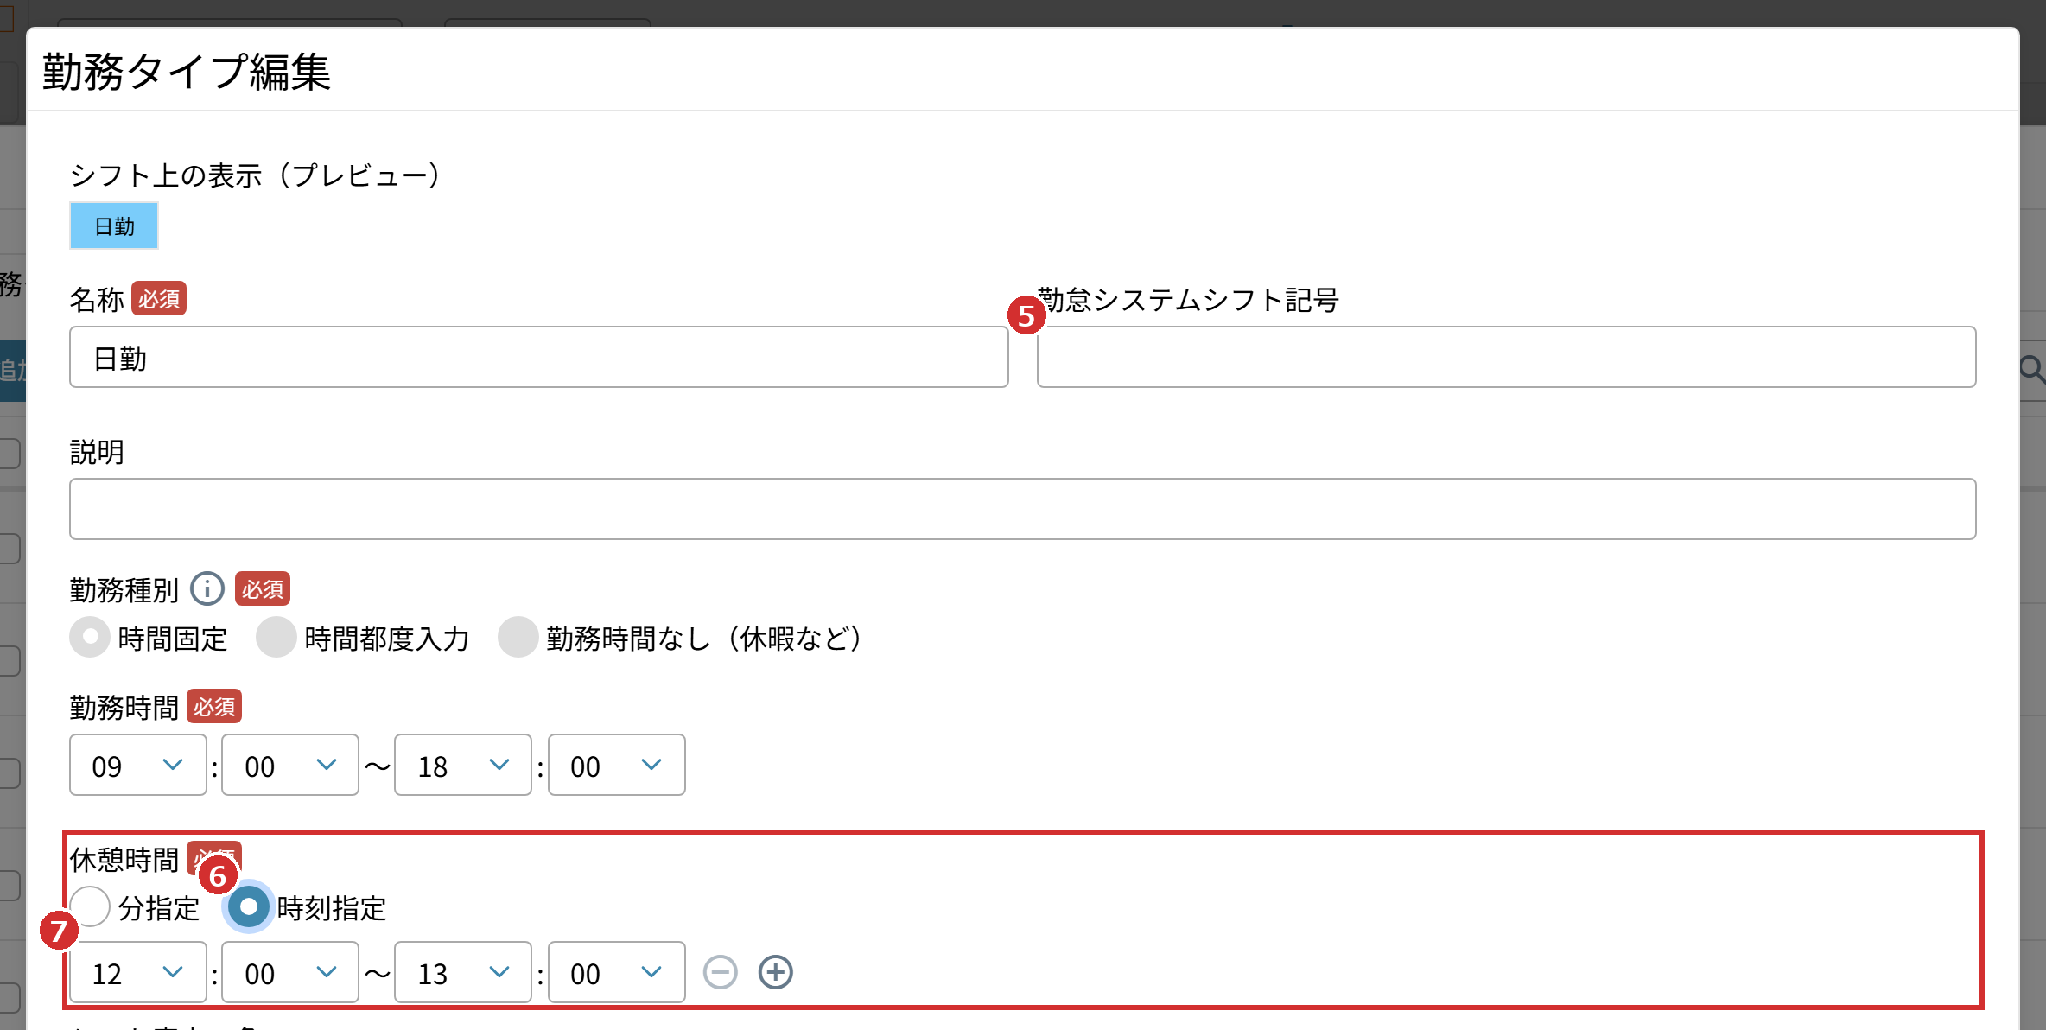Image resolution: width=2046 pixels, height=1030 pixels.
Task: Click the 休憩時間 label
Action: pos(124,860)
